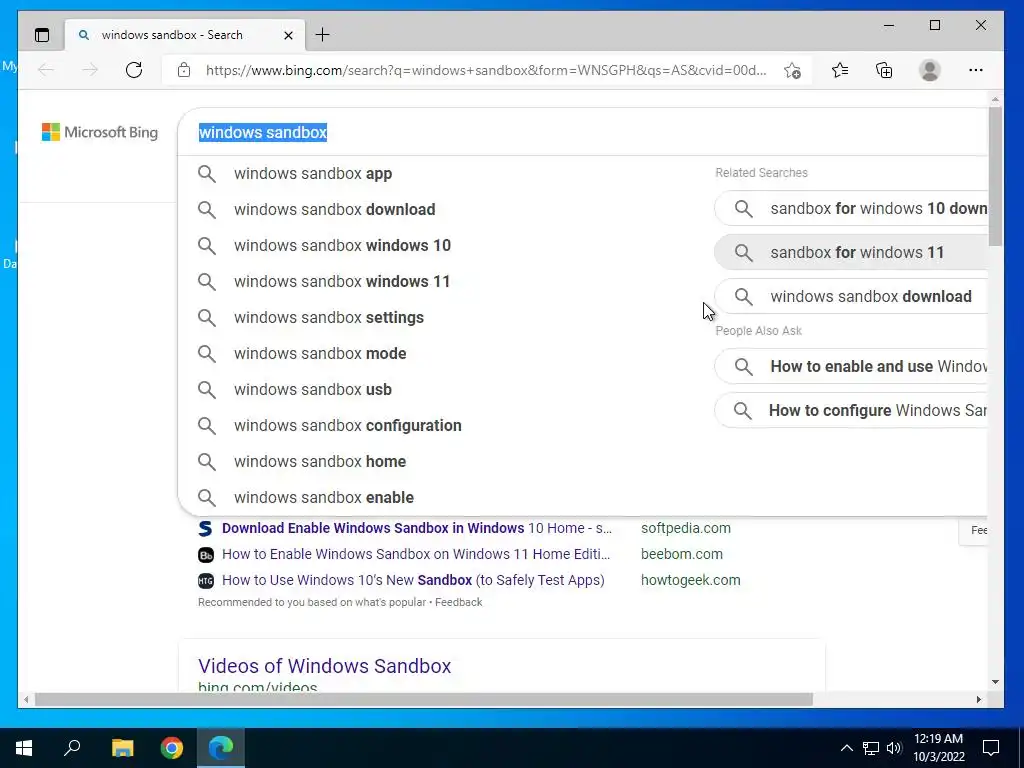Close the windows sandbox search tab
The image size is (1024, 768).
pos(288,35)
